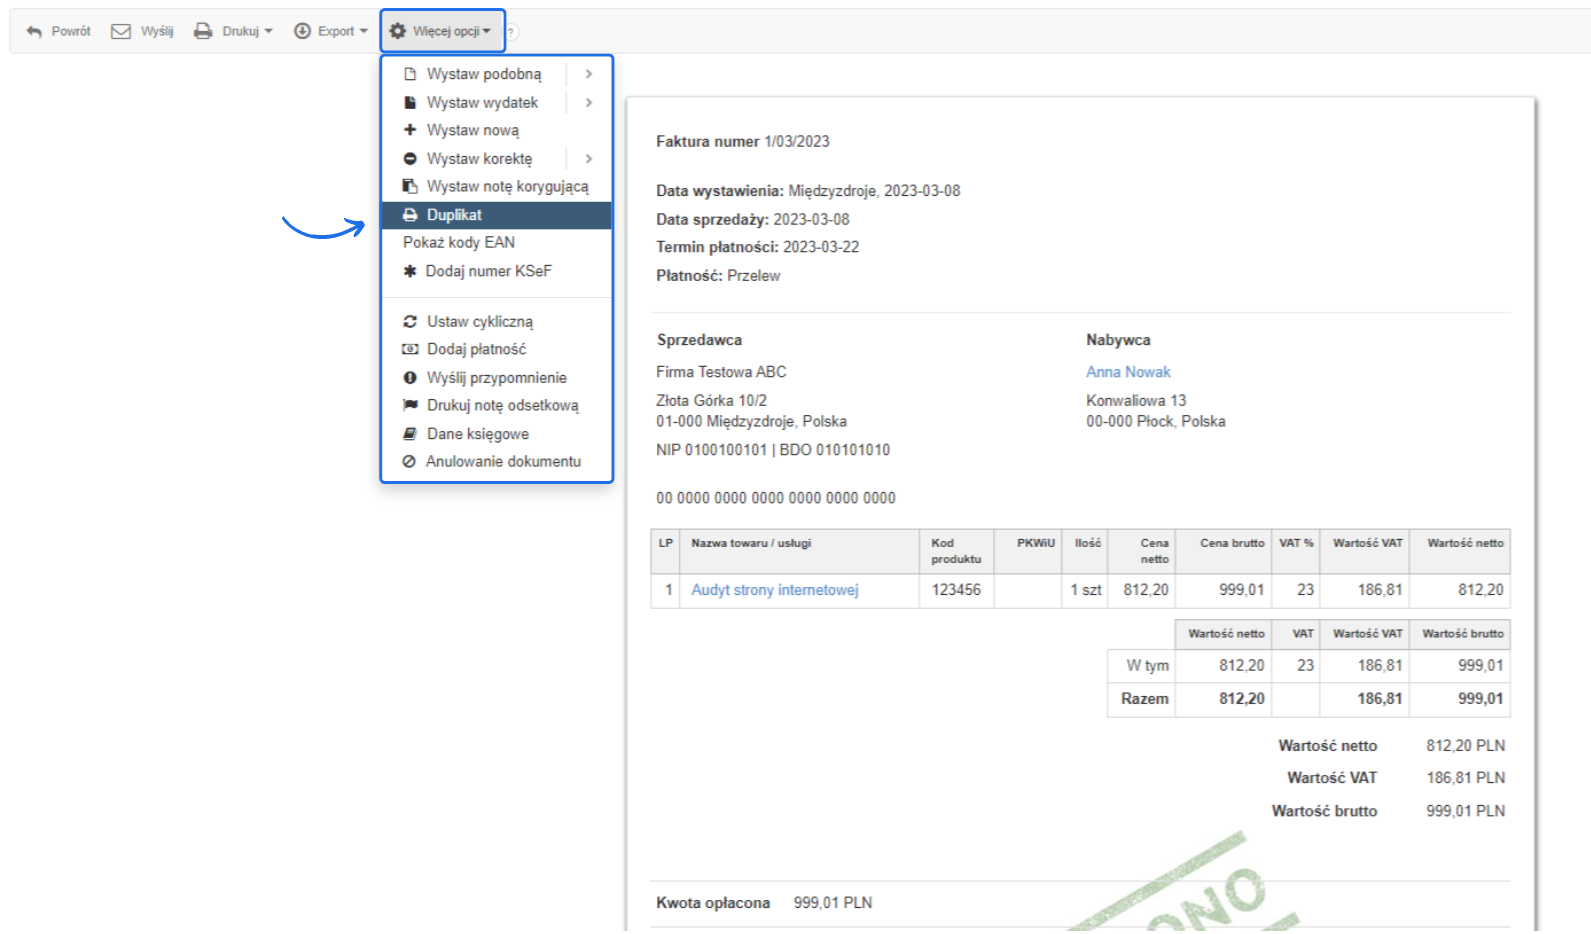Open the Drukuj dropdown arrow
Screen dimensions: 1591x934
point(269,31)
